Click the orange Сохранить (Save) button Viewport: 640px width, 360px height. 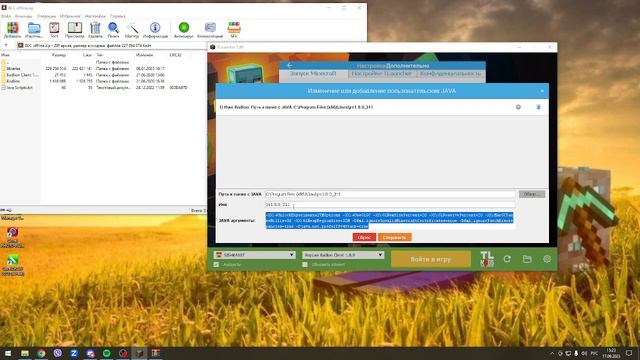tap(395, 237)
